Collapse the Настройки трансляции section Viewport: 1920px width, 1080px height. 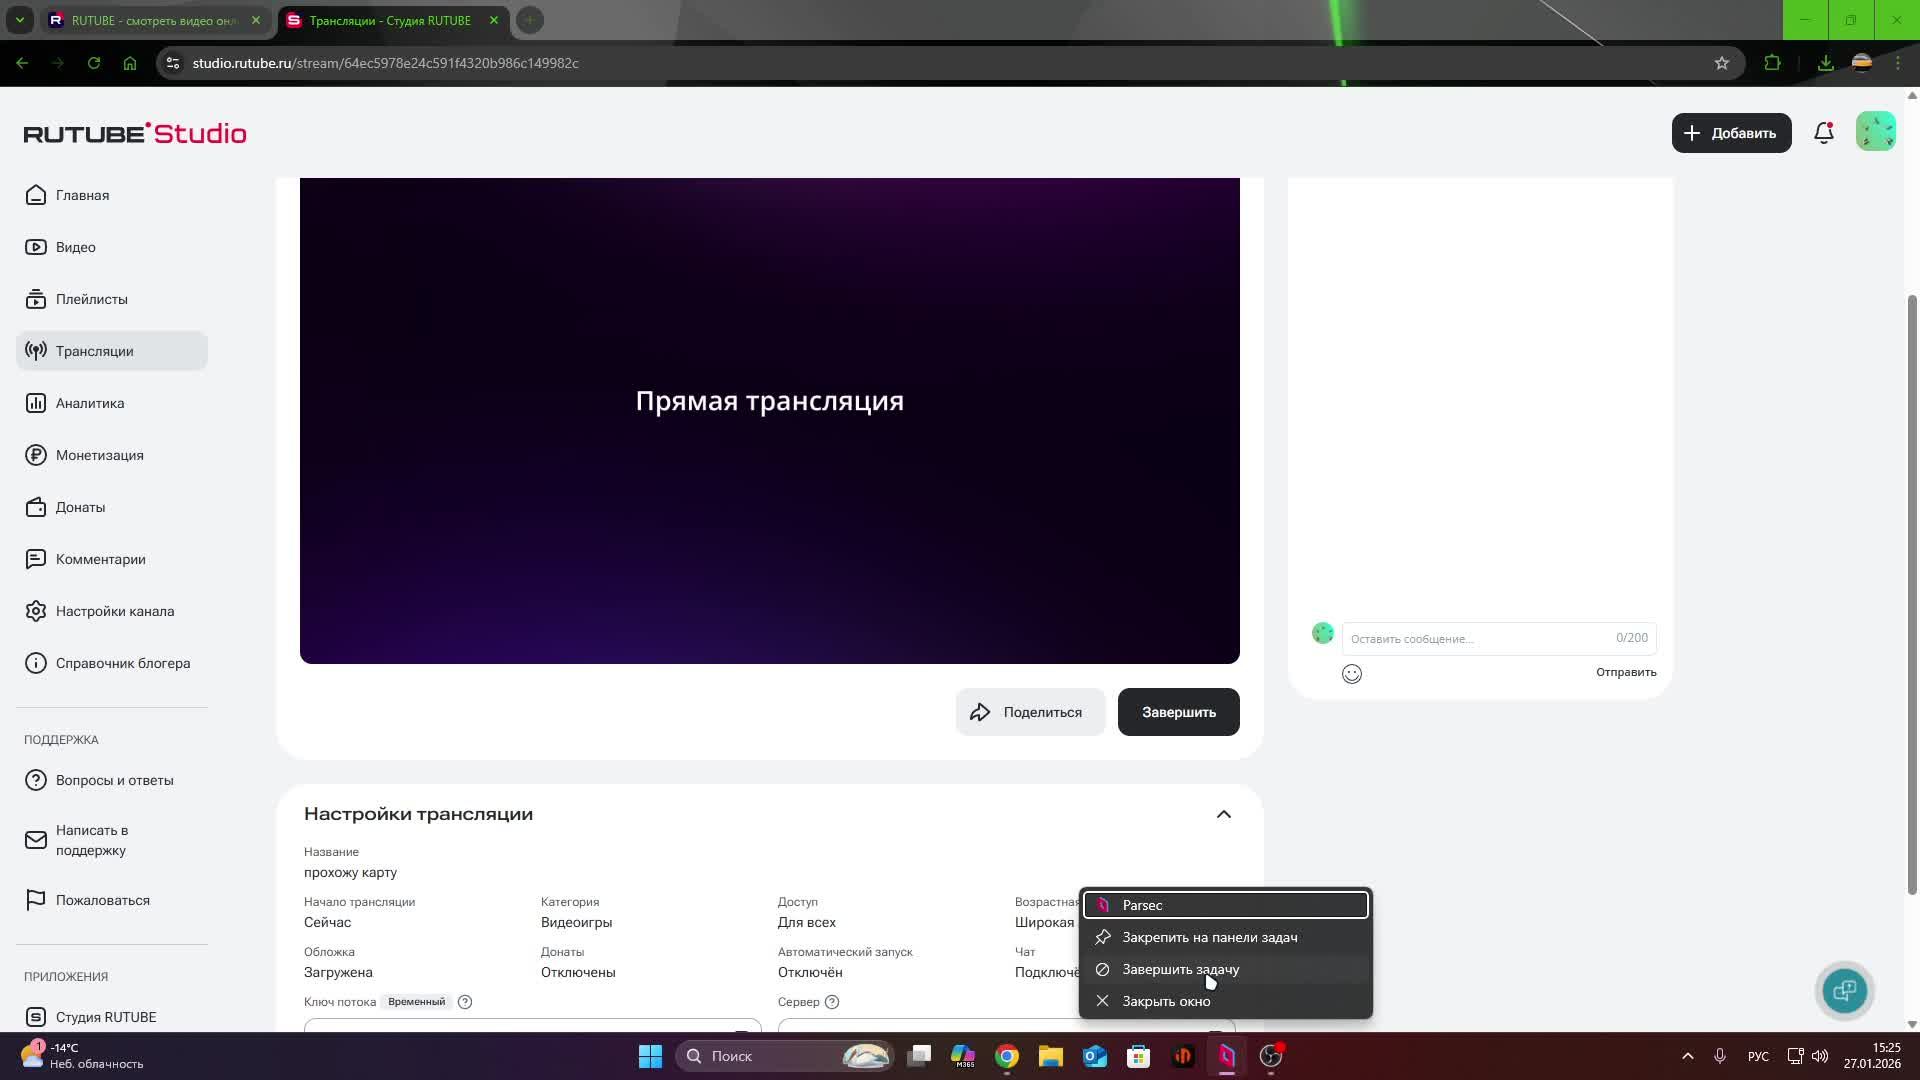tap(1223, 813)
